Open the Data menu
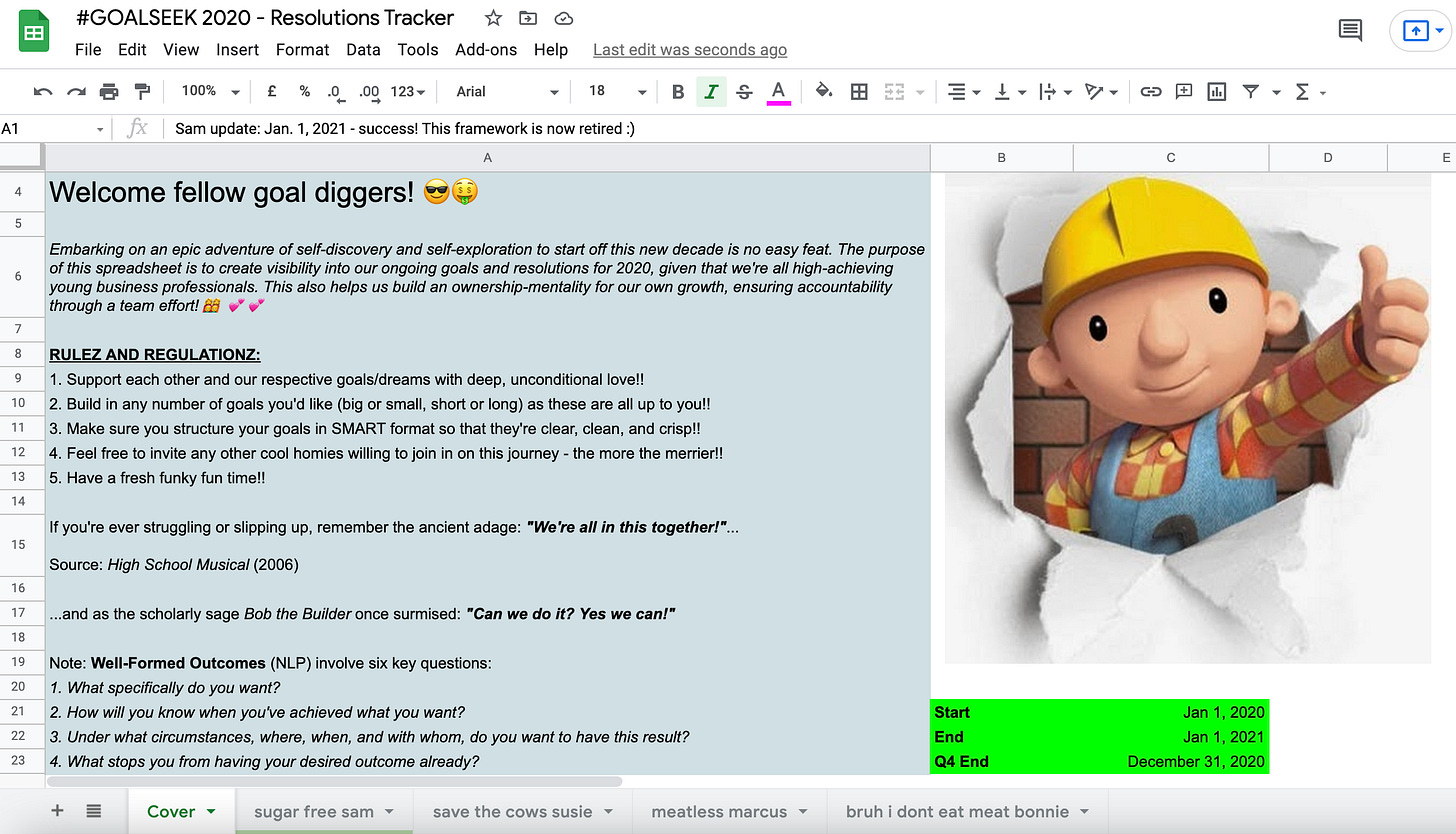The width and height of the screenshot is (1456, 834). coord(363,50)
